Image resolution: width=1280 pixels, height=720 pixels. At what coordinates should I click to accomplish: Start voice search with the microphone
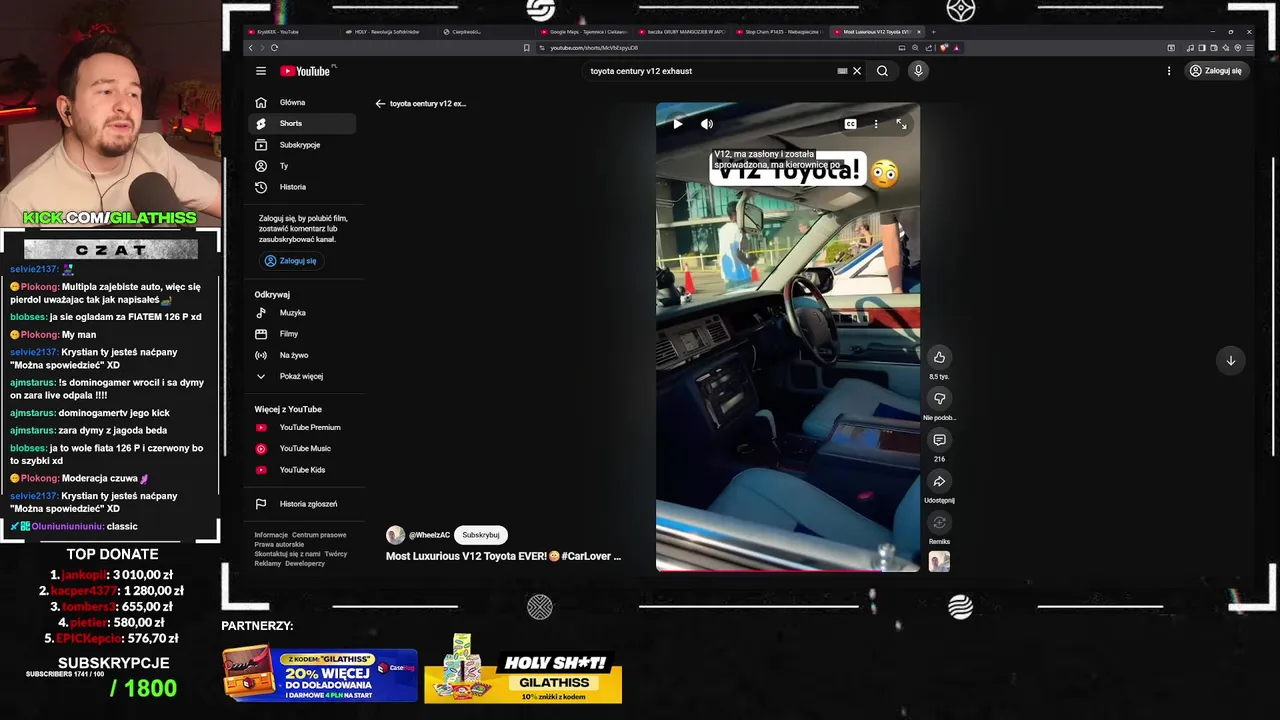918,71
